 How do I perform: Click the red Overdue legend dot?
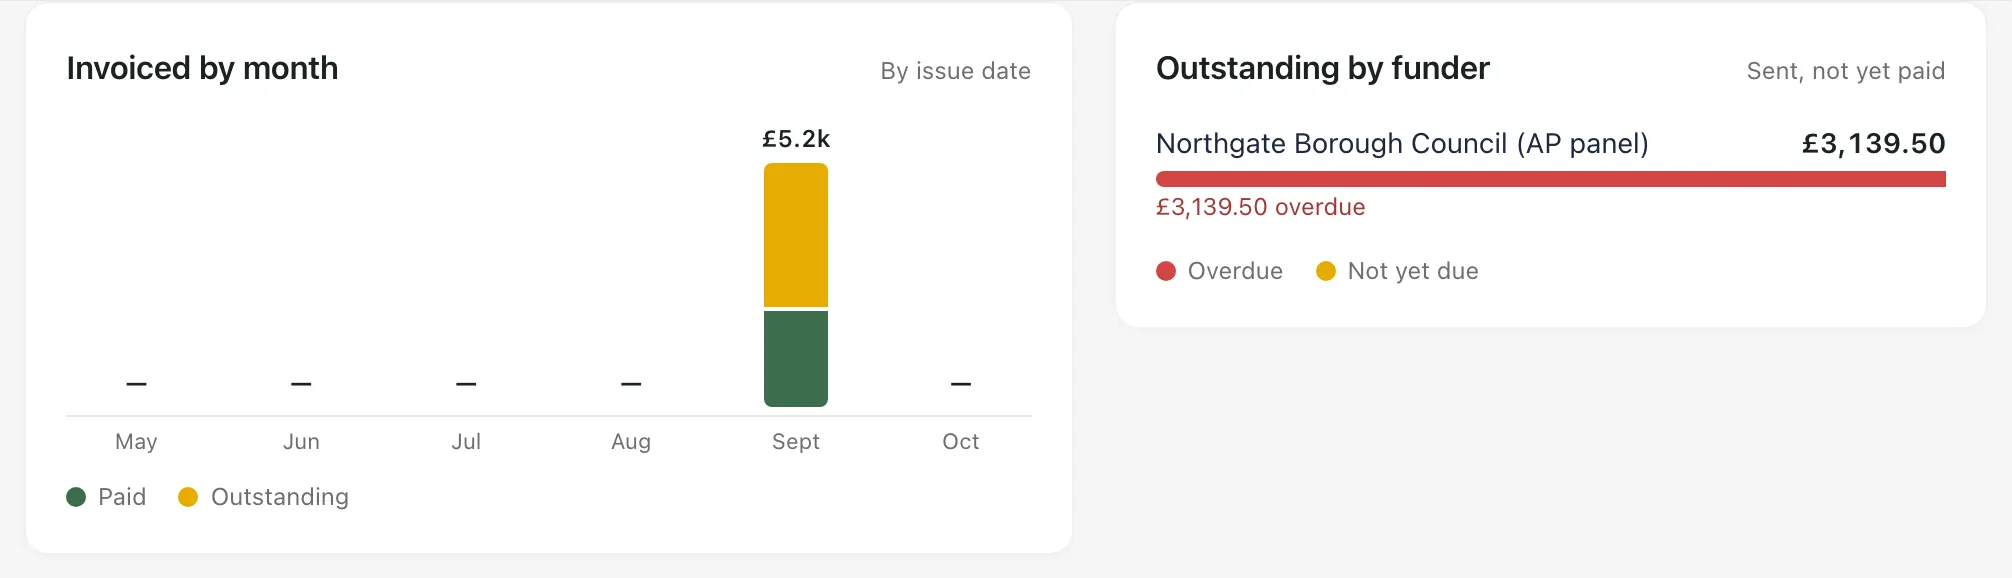click(x=1166, y=271)
